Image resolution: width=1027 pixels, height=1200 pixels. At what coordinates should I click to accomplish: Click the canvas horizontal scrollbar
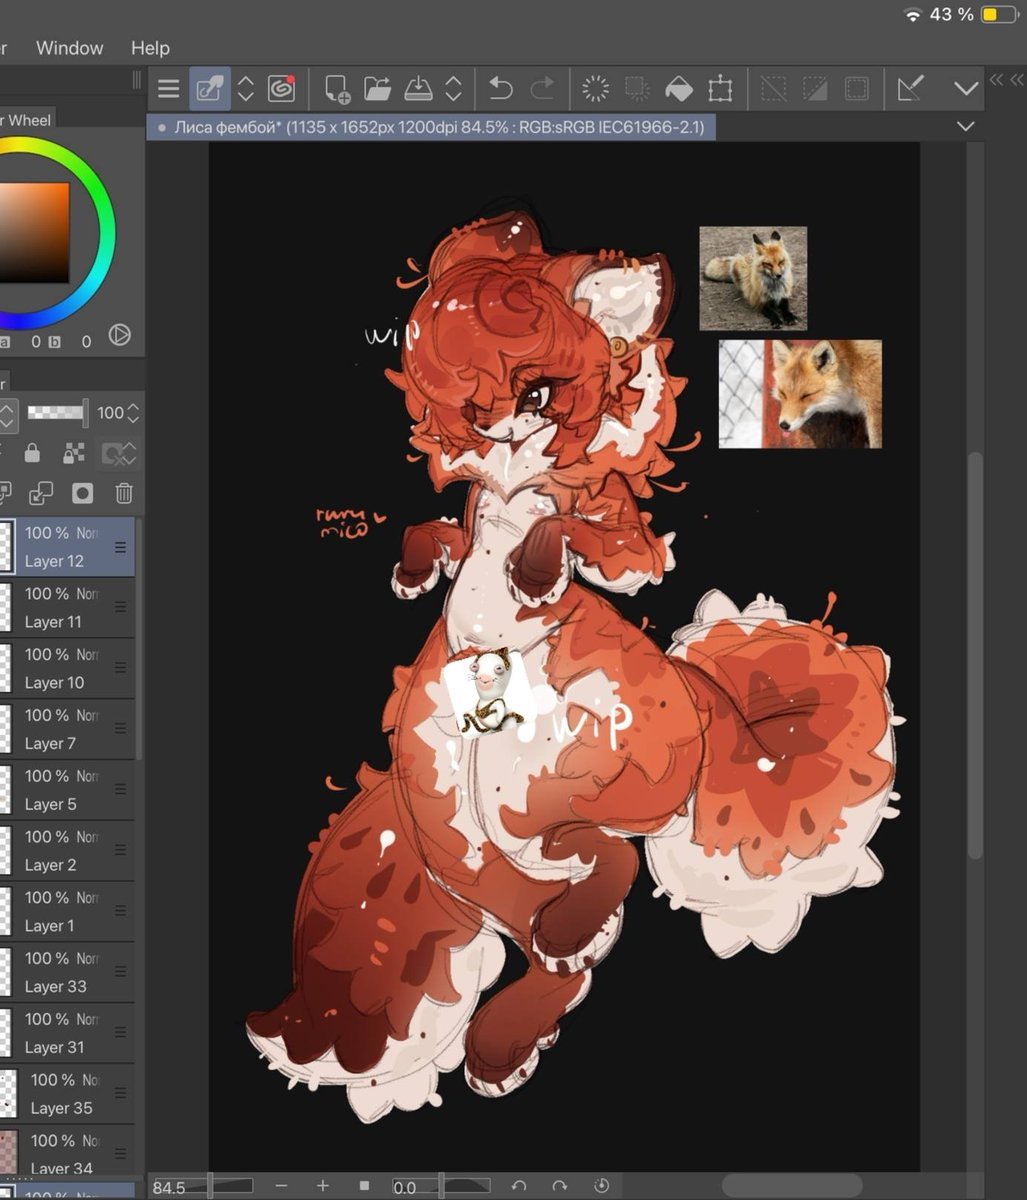point(791,1185)
